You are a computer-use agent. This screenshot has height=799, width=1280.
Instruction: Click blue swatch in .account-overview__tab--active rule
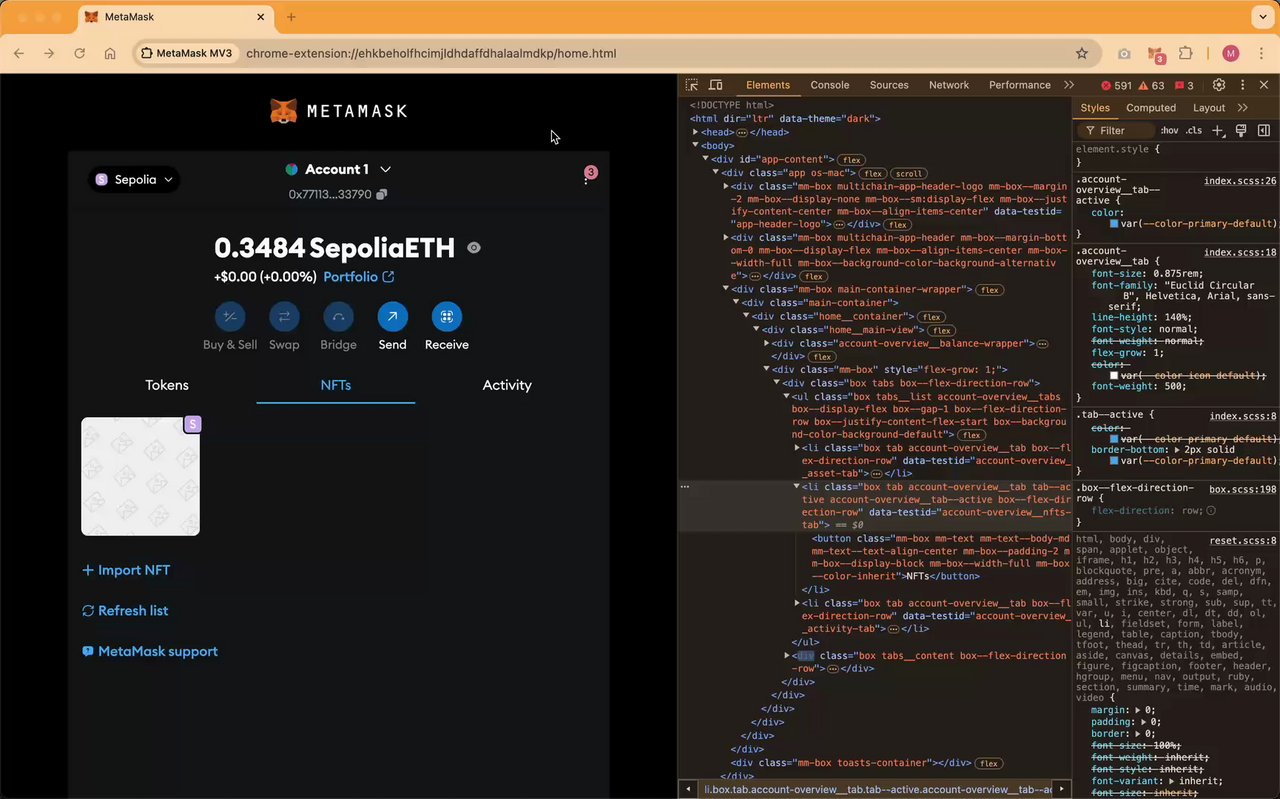tap(1114, 224)
